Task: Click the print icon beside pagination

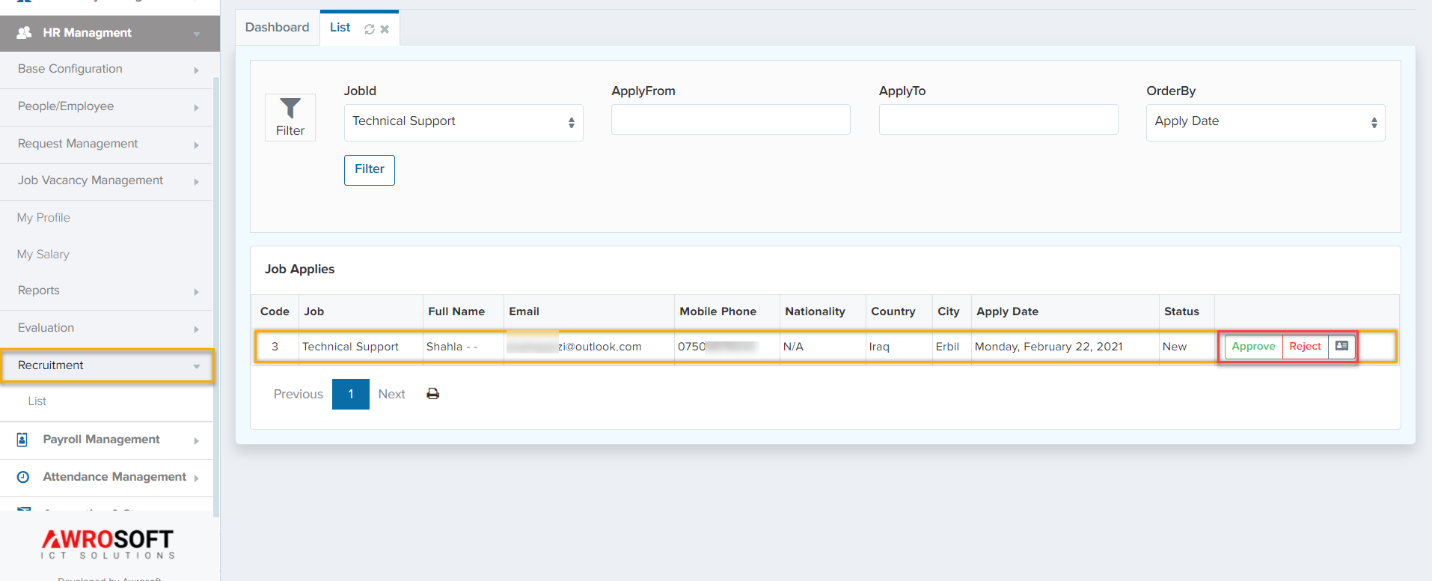Action: pyautogui.click(x=433, y=394)
